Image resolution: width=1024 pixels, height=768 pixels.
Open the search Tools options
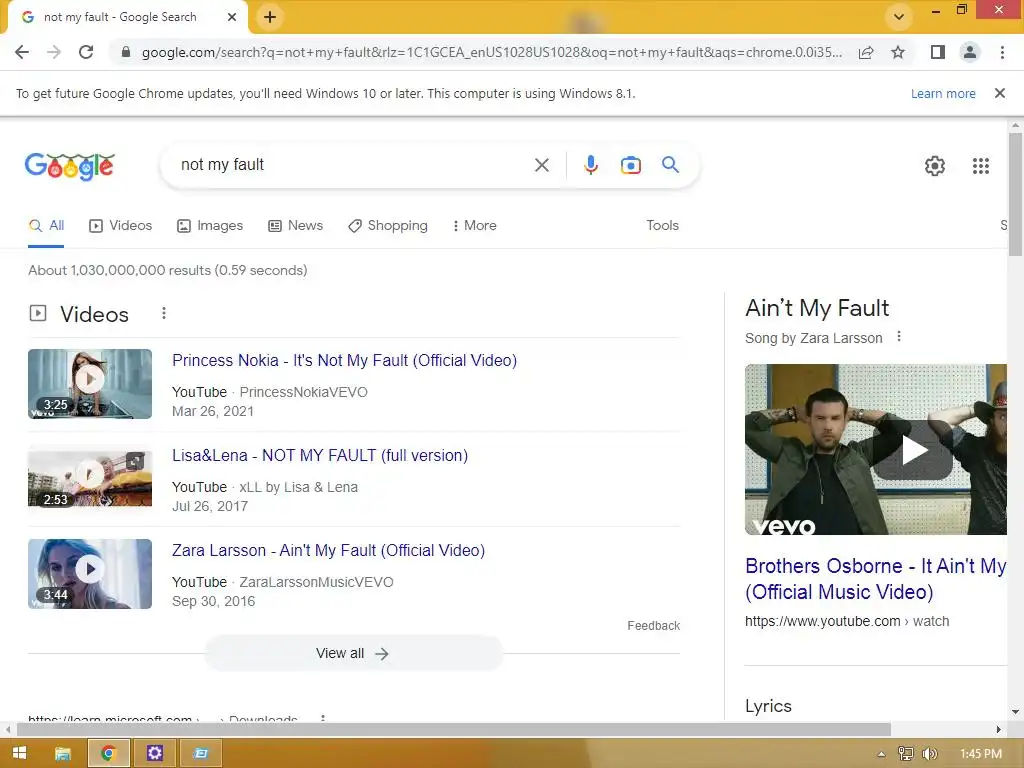(x=662, y=225)
